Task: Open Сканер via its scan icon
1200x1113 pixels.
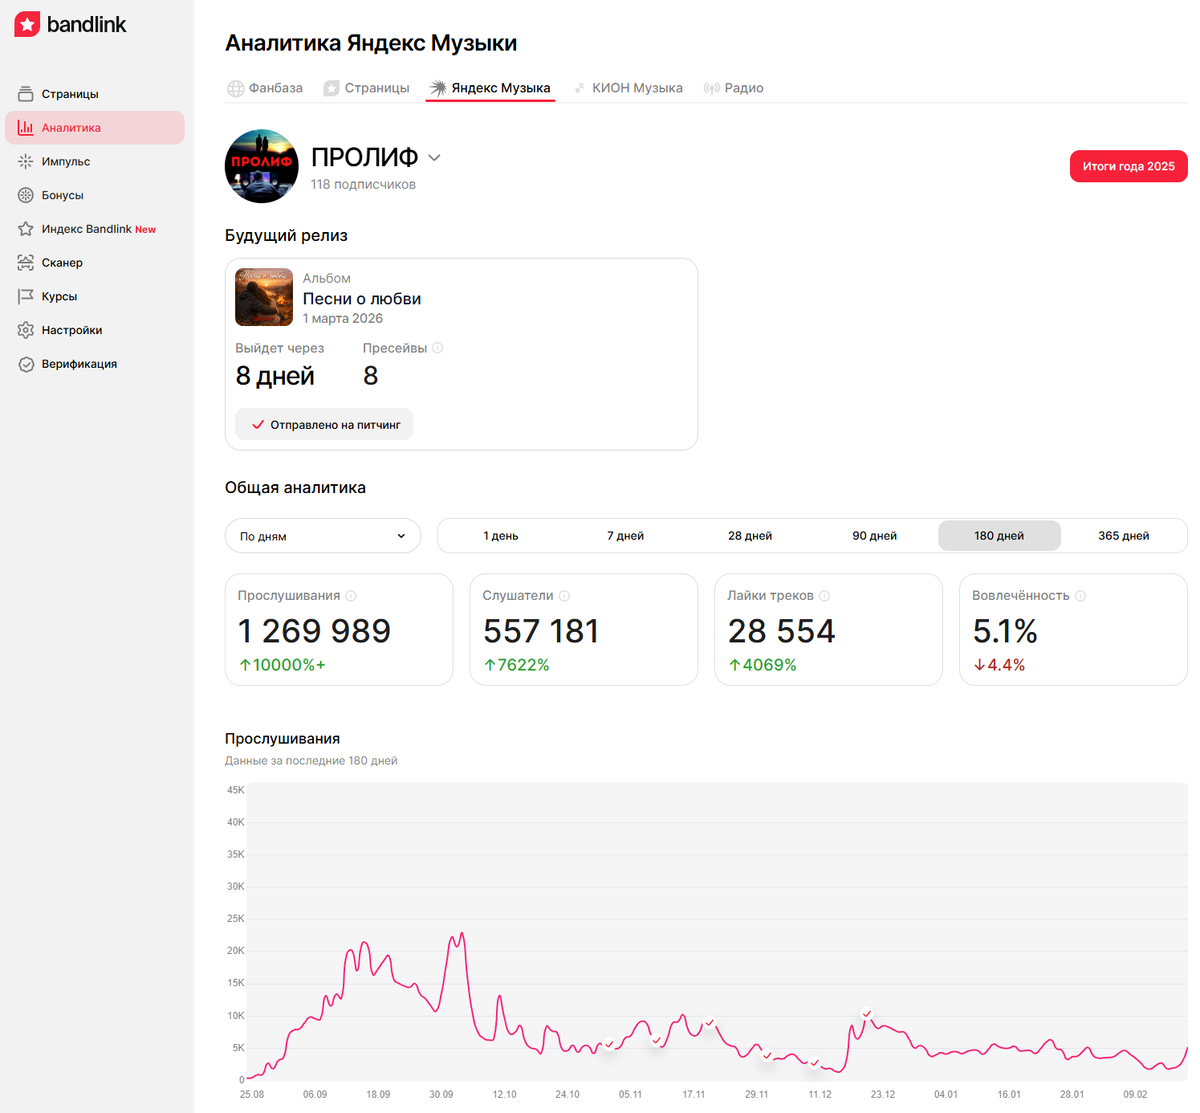Action: tap(26, 262)
